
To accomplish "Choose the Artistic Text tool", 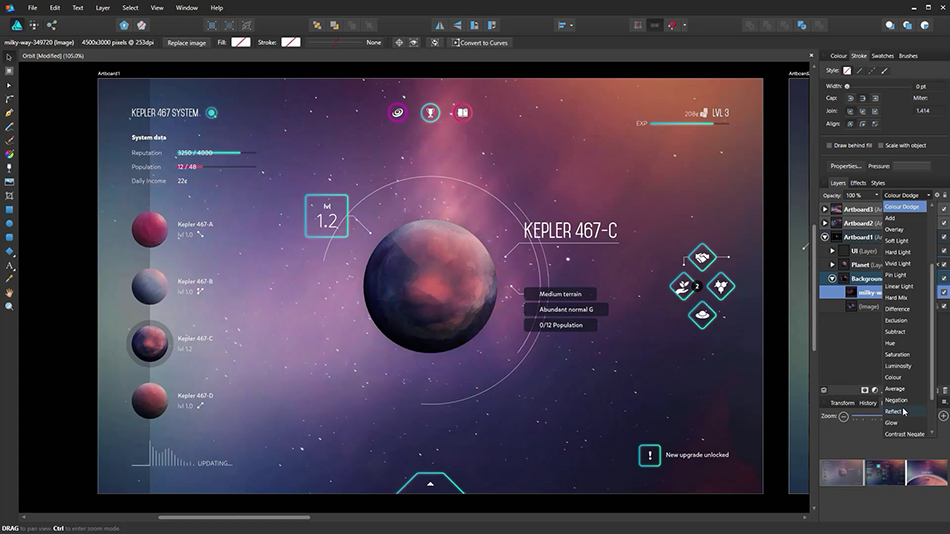I will coord(9,266).
